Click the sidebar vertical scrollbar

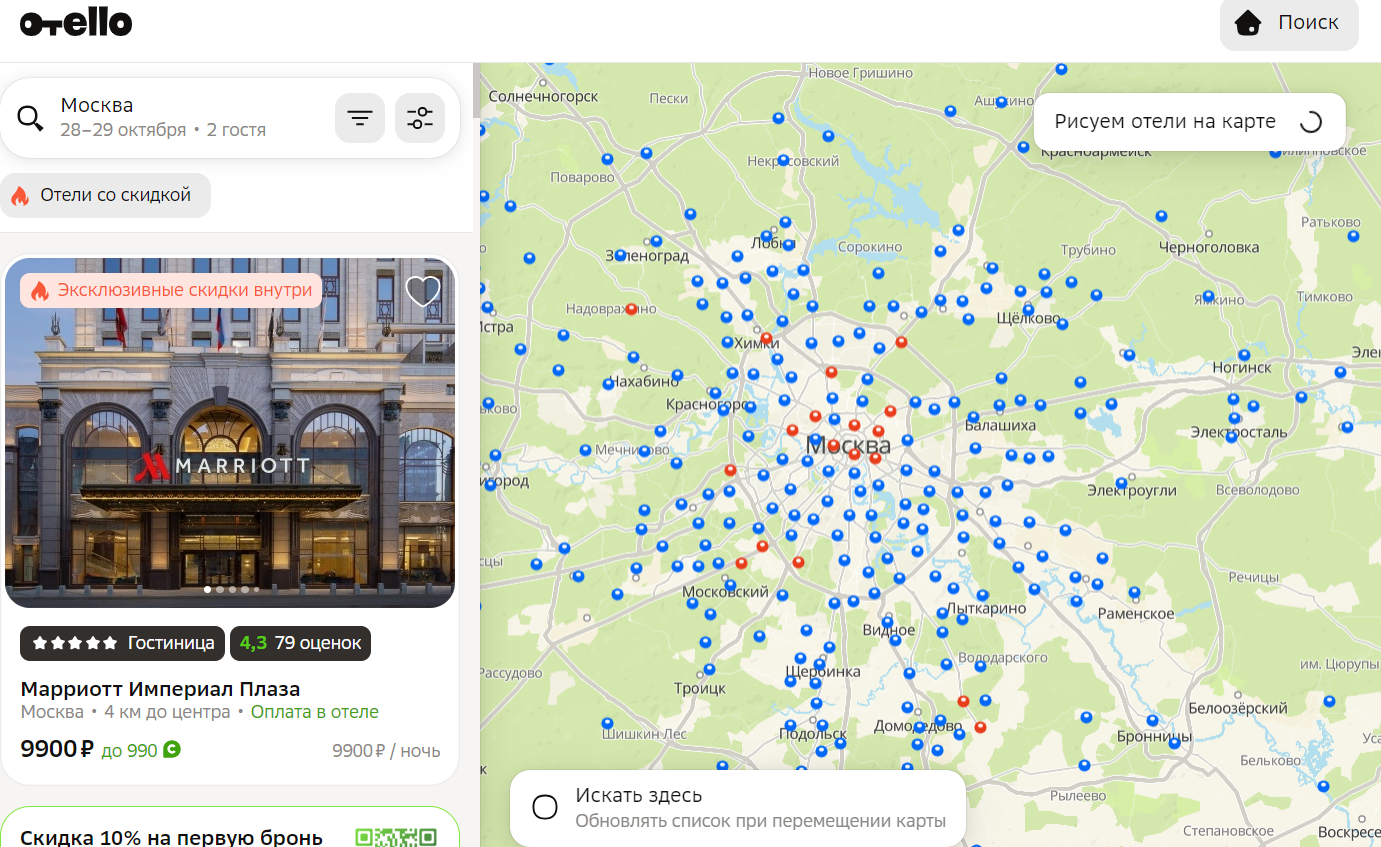[x=476, y=90]
